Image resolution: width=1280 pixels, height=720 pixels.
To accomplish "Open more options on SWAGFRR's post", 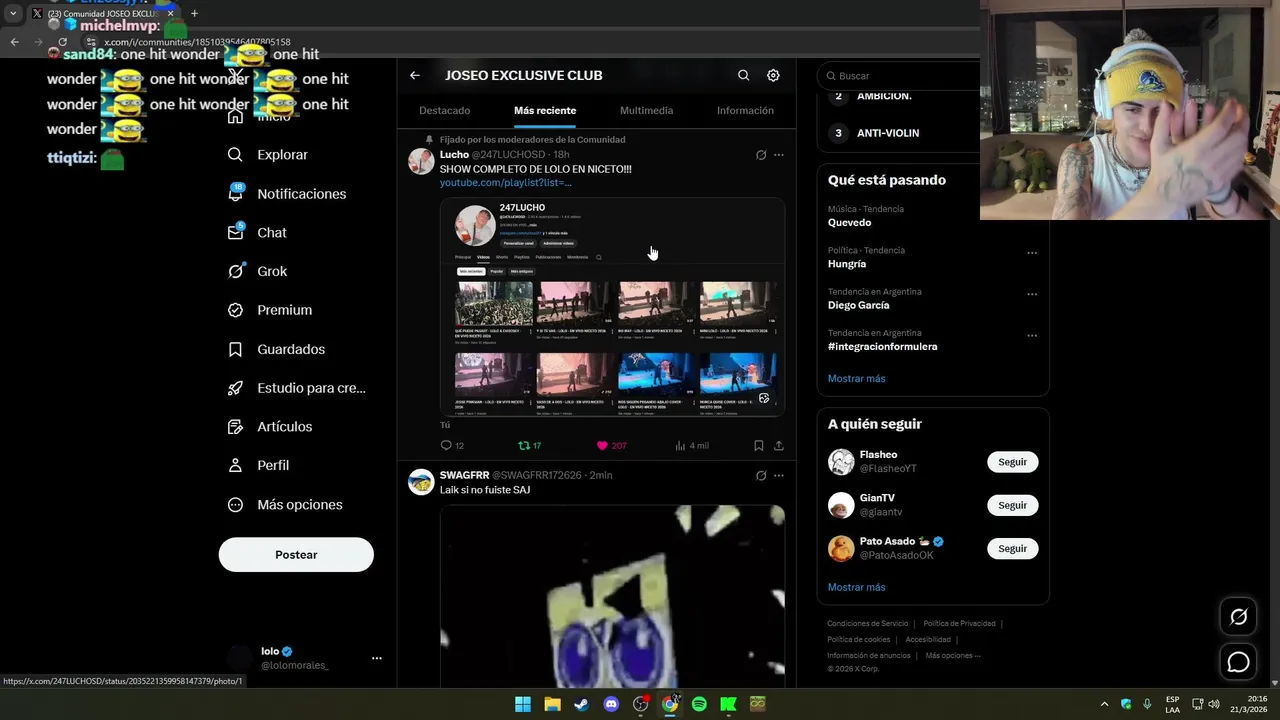I will coord(779,475).
